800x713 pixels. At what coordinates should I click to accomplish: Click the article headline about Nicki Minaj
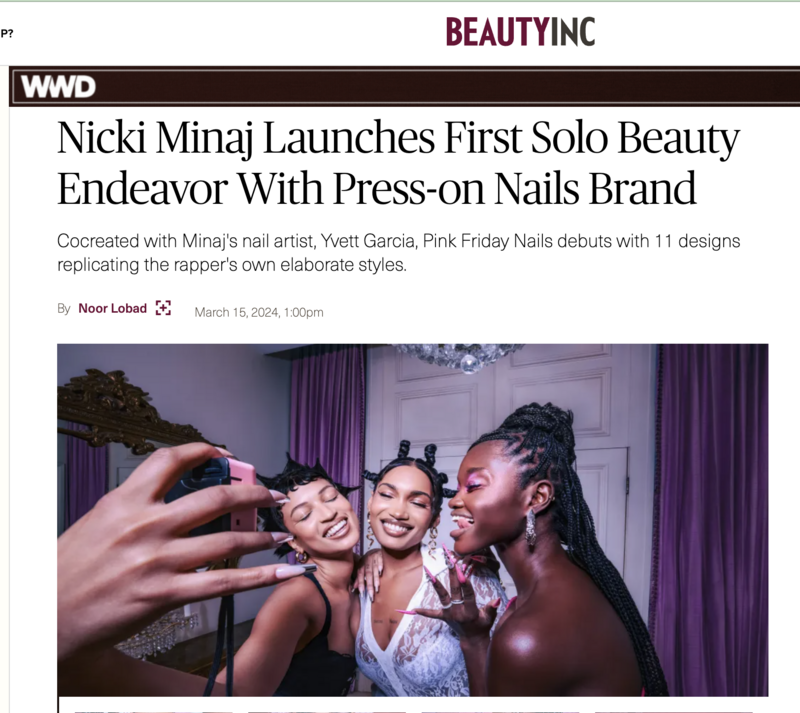(x=398, y=162)
